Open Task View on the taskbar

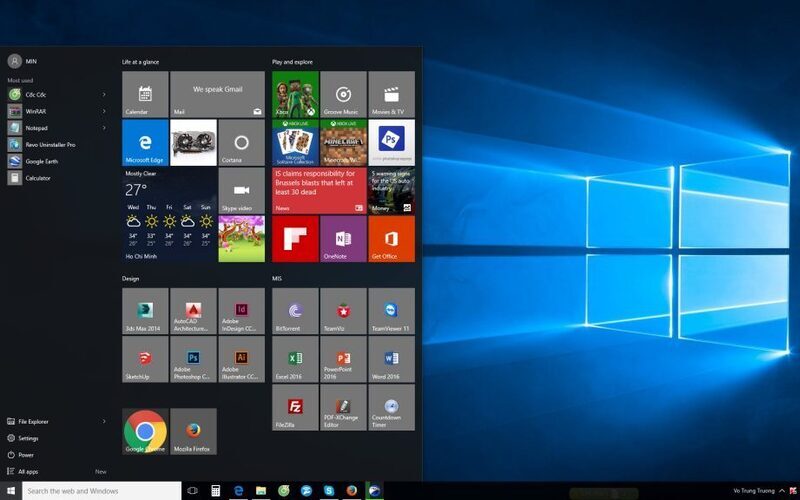[192, 491]
